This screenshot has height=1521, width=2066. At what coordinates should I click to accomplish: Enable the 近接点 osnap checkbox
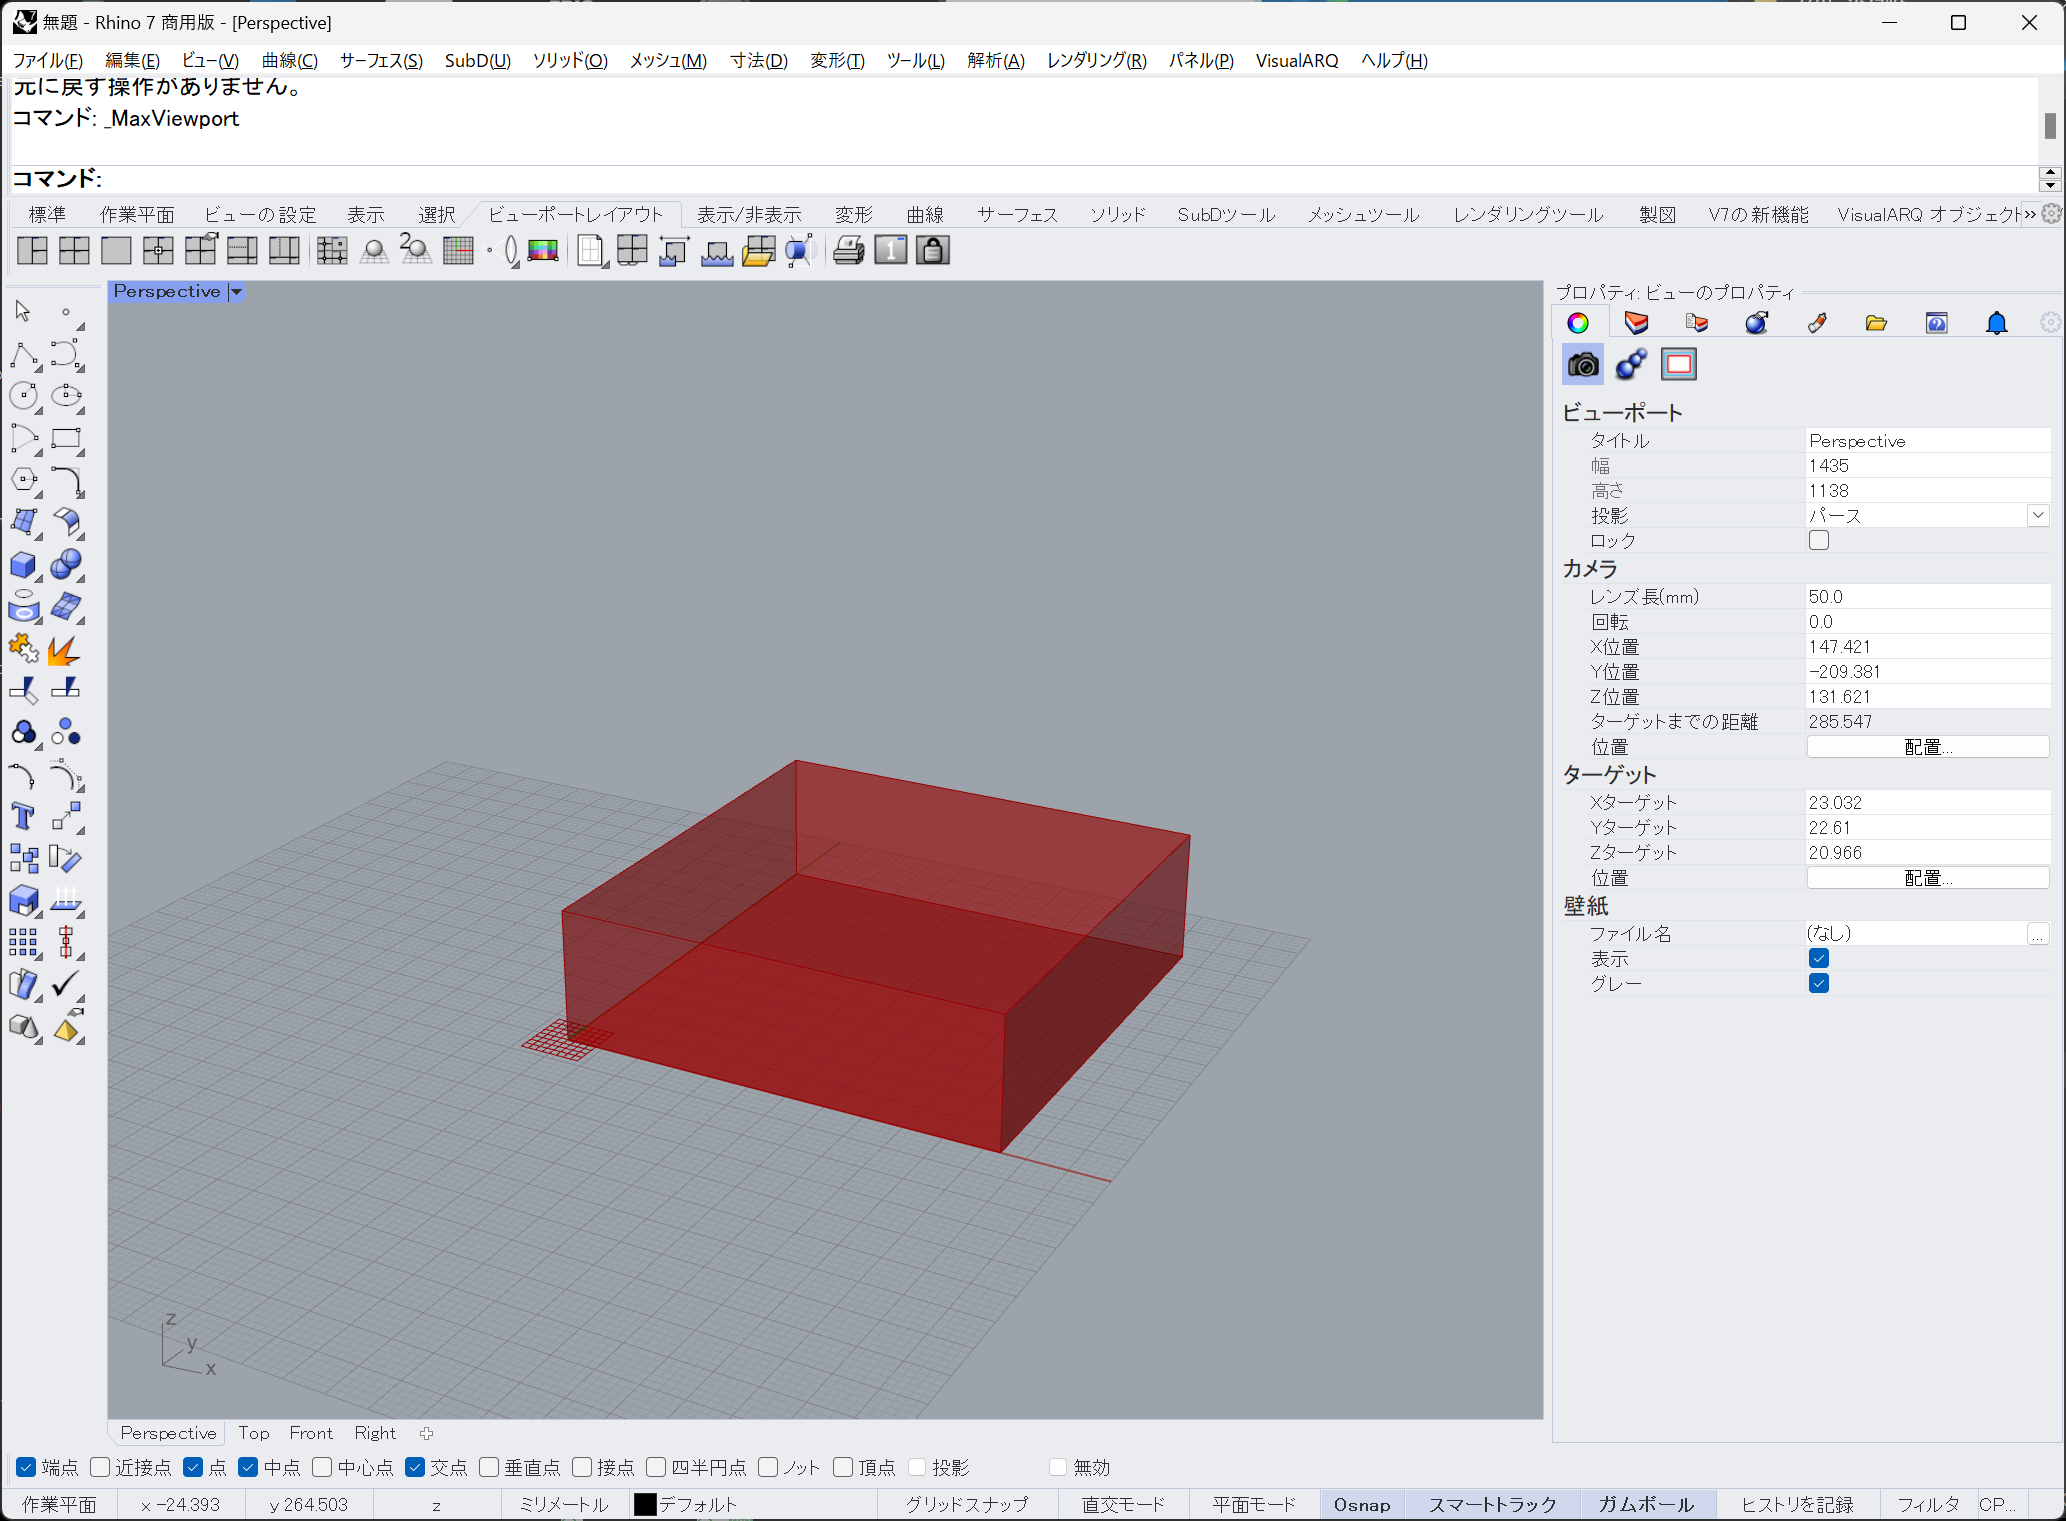(x=100, y=1467)
